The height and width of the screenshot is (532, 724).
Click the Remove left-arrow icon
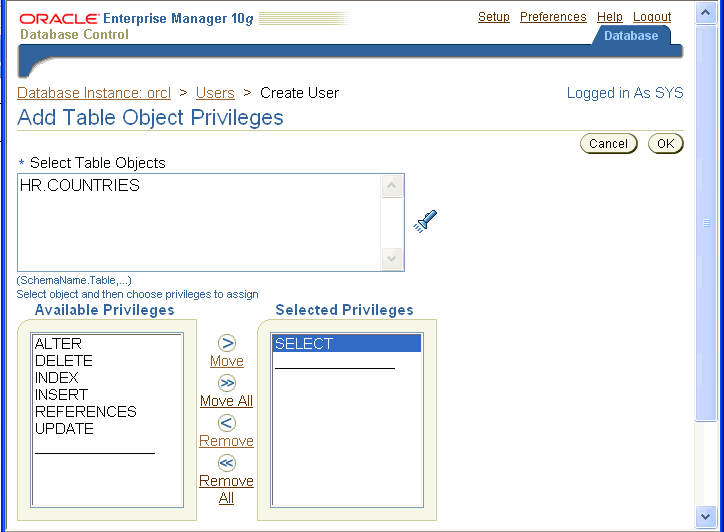pos(227,423)
